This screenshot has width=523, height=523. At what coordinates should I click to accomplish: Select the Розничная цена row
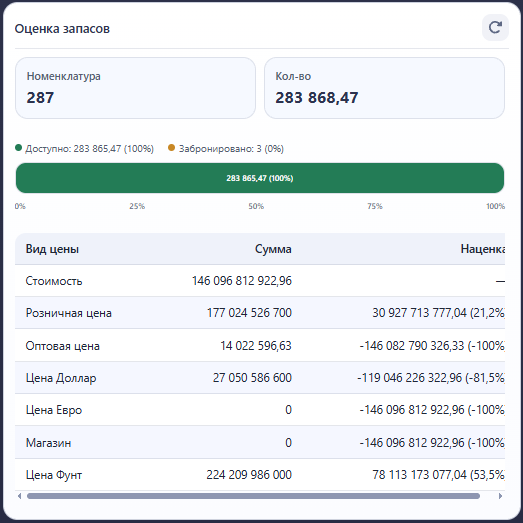point(260,313)
